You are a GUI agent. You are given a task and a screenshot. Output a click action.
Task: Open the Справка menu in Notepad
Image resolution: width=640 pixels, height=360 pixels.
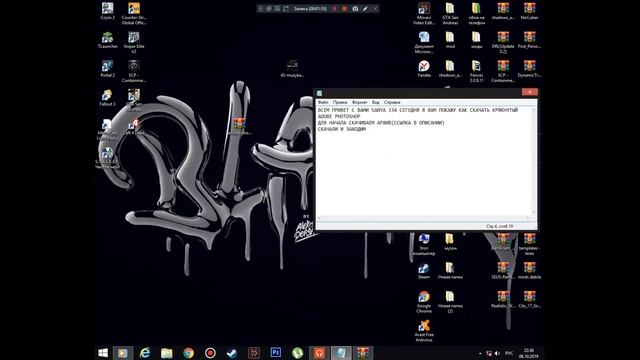(x=392, y=102)
